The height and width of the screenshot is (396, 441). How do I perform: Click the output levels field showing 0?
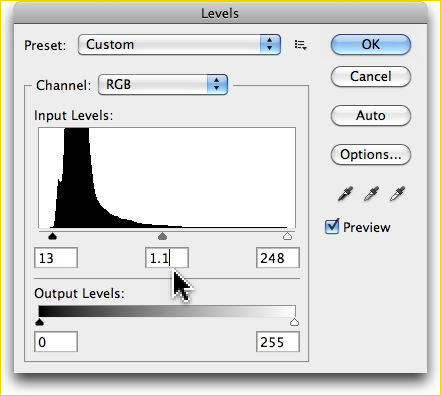[x=56, y=342]
